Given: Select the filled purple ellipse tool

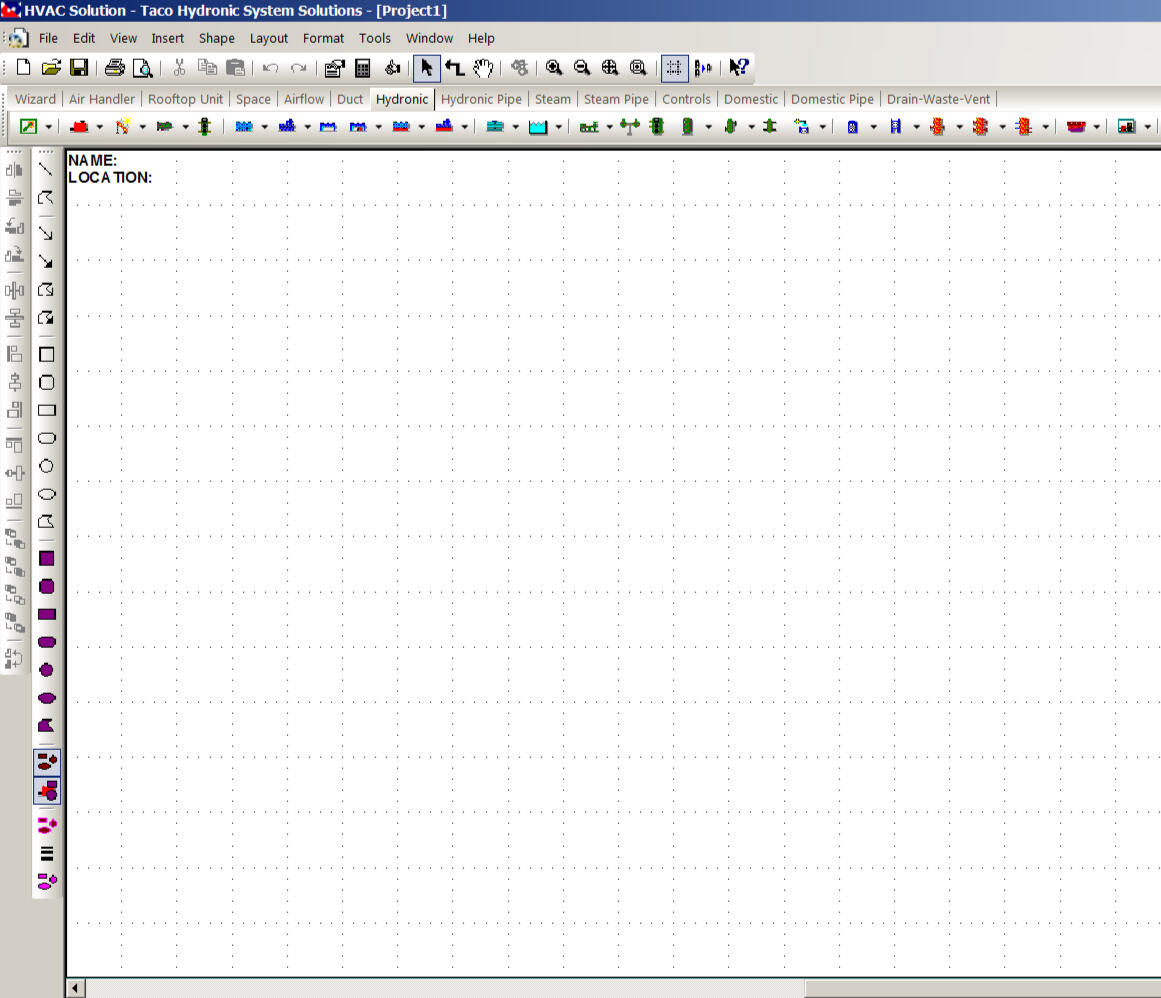Looking at the screenshot, I should [47, 698].
